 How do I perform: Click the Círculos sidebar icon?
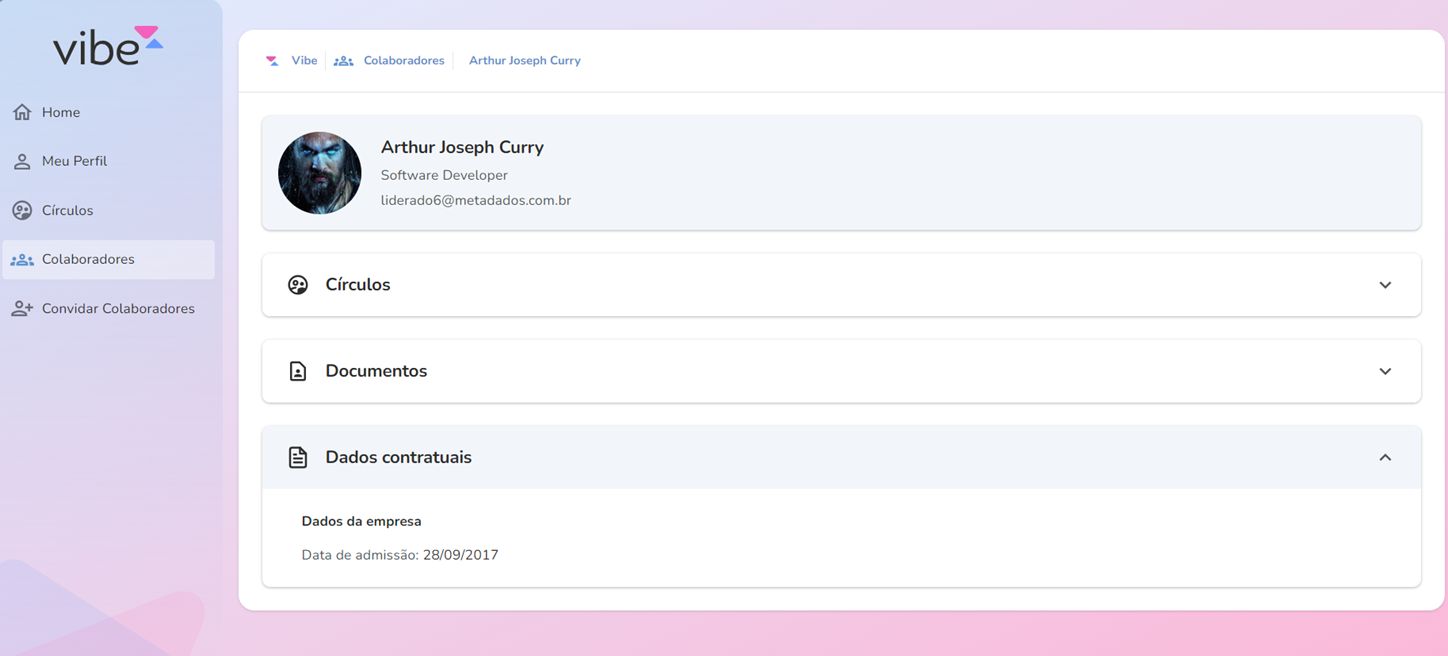[22, 210]
